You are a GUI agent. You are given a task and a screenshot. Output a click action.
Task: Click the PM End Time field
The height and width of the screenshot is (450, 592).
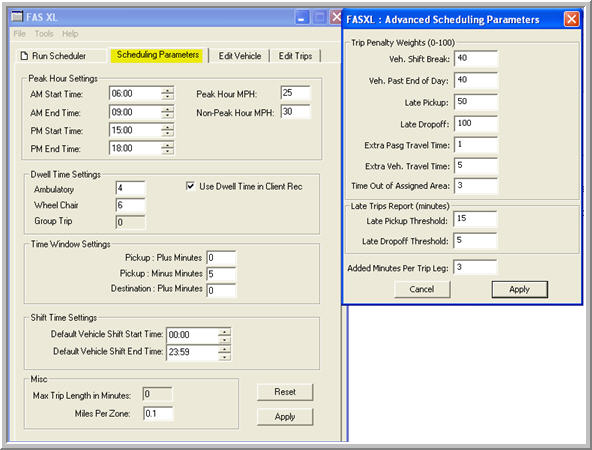tap(135, 148)
